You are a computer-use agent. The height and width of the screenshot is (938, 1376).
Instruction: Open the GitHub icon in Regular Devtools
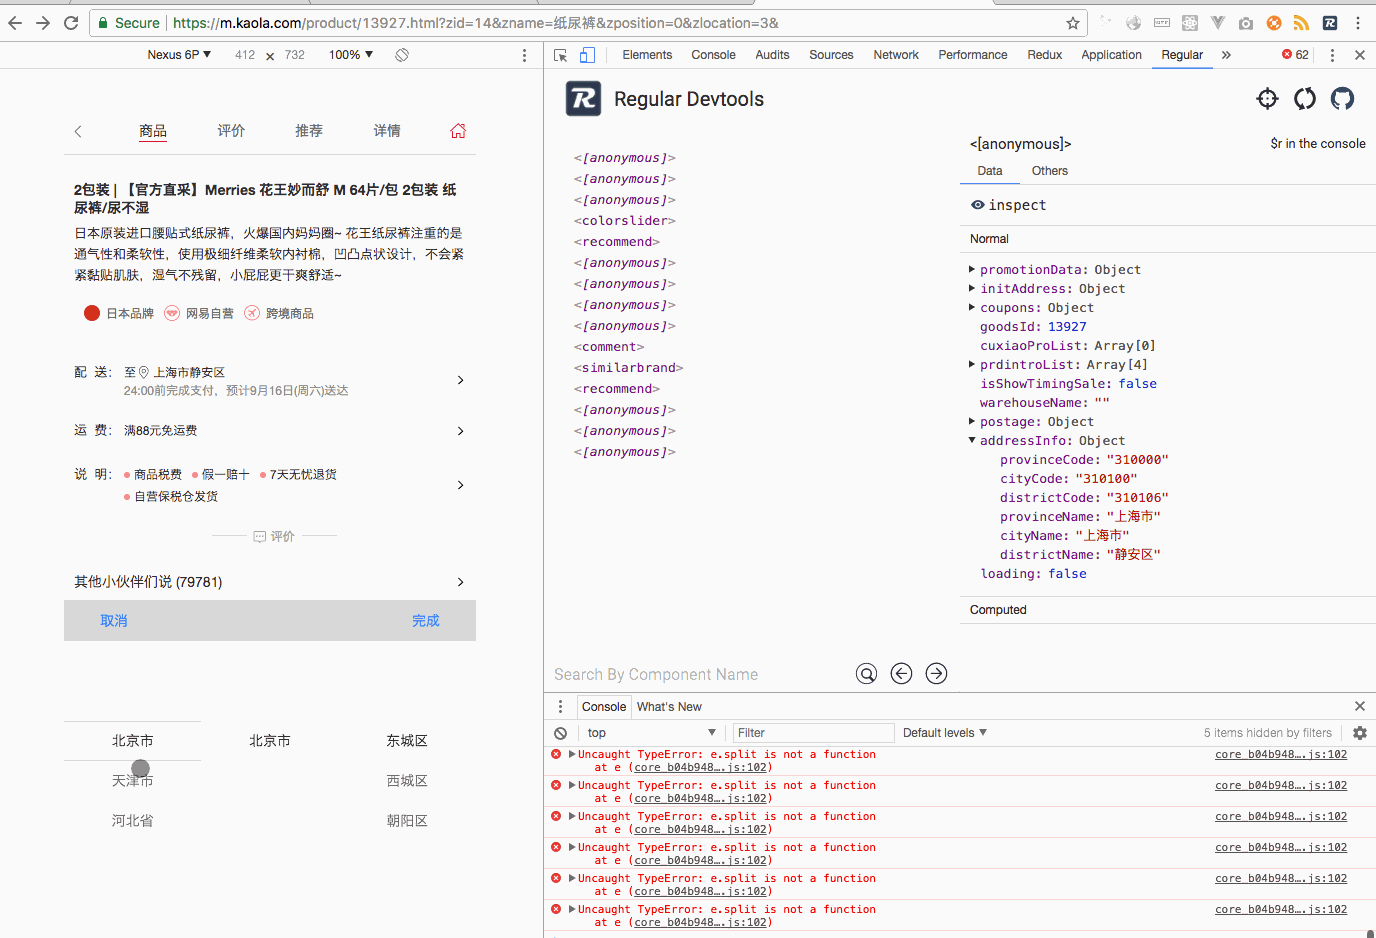point(1342,98)
